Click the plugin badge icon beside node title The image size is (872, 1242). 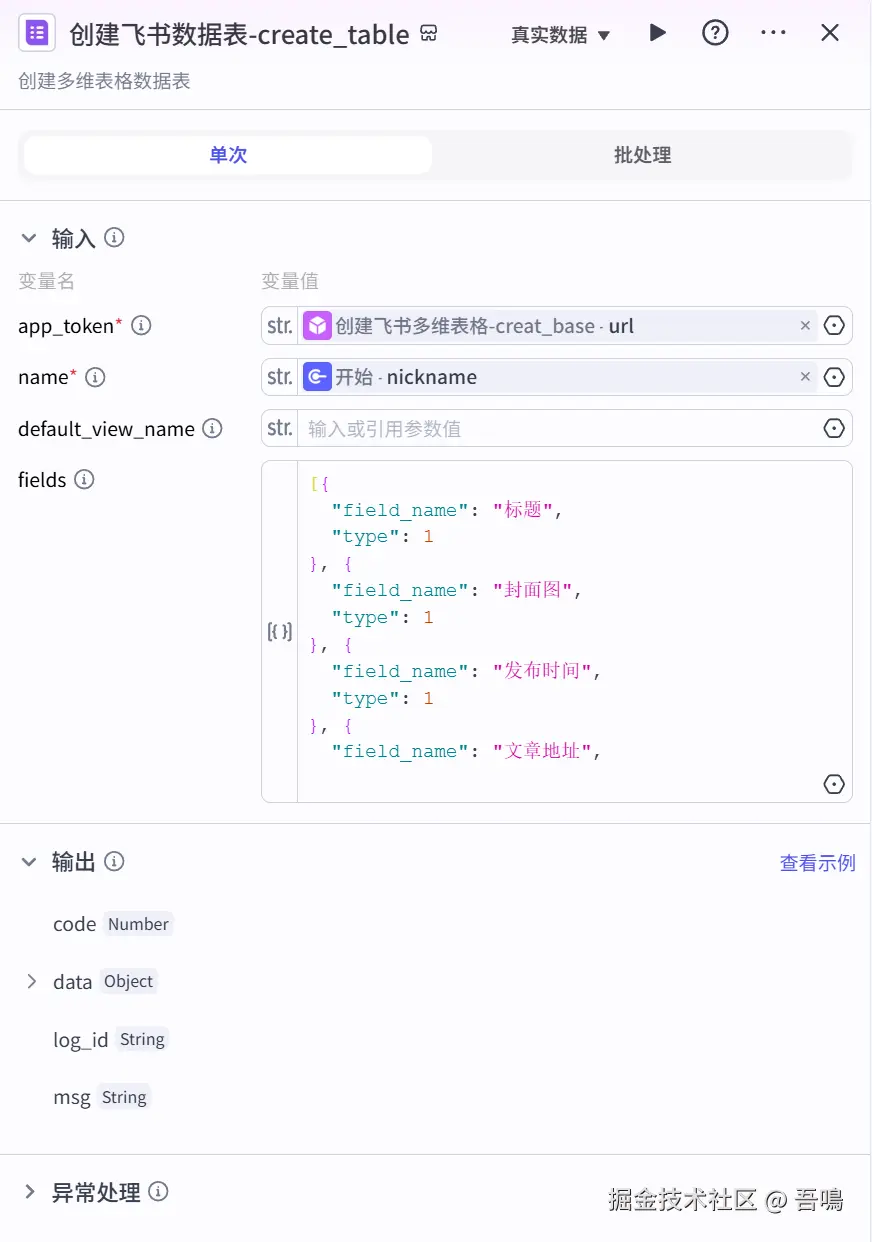429,34
